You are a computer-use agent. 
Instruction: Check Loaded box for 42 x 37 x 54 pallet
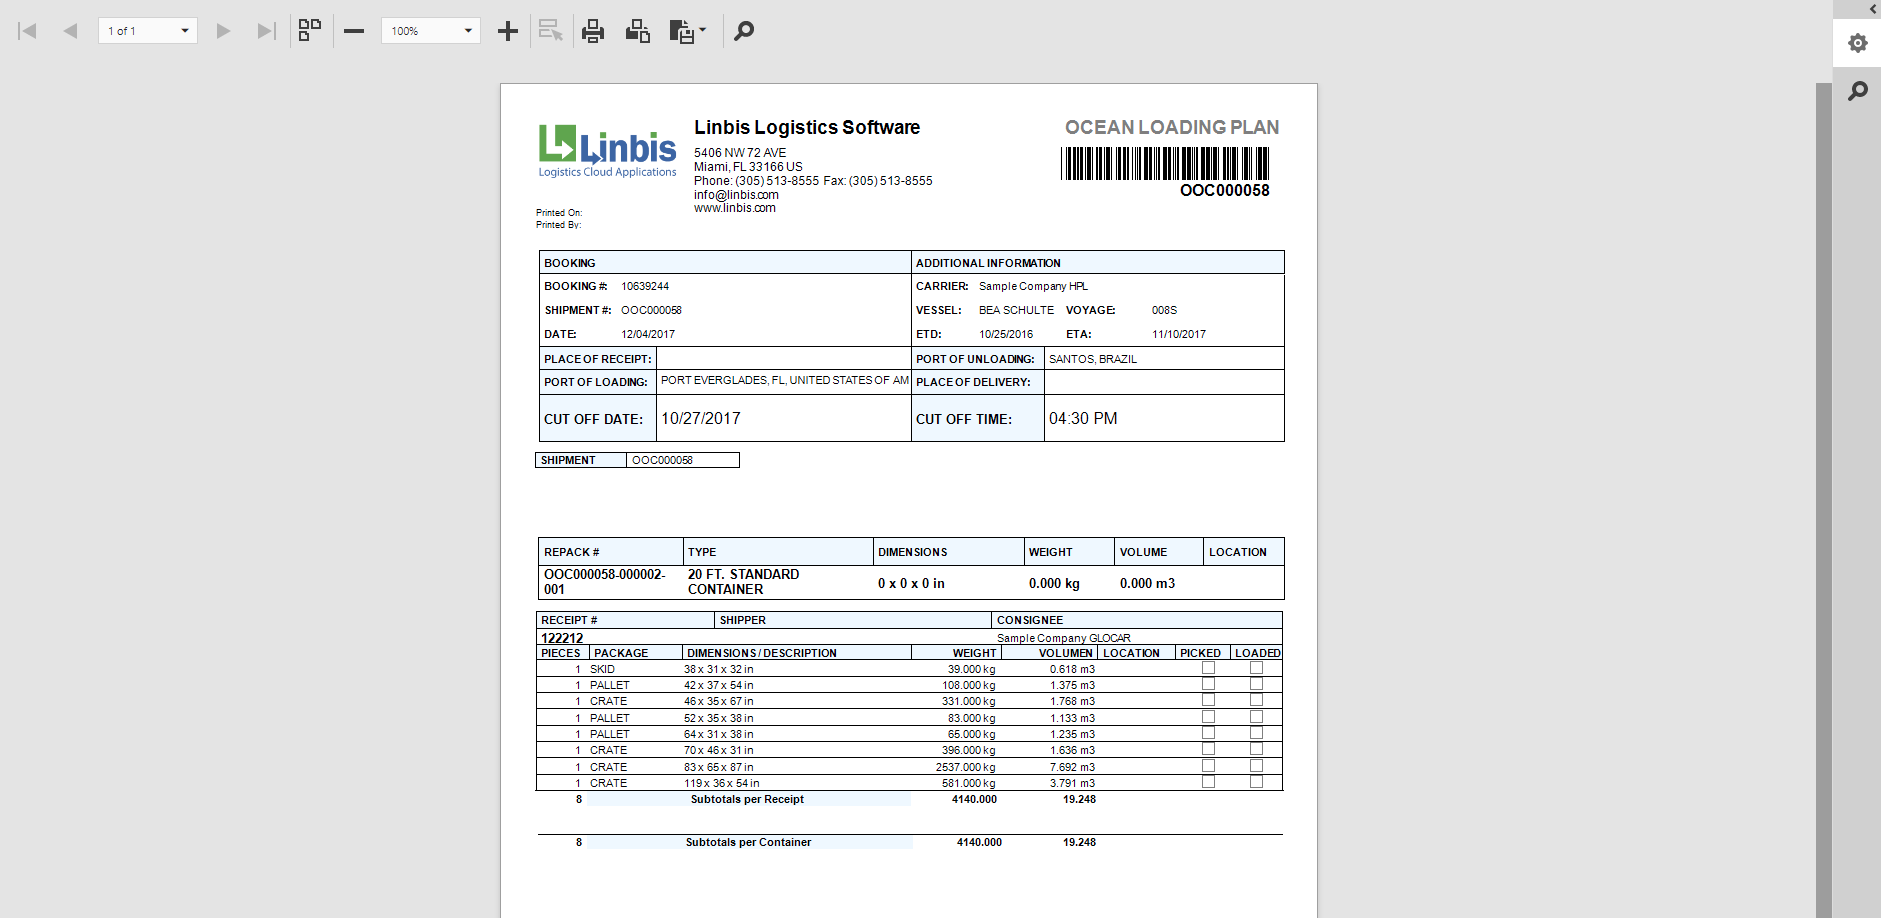pos(1256,684)
